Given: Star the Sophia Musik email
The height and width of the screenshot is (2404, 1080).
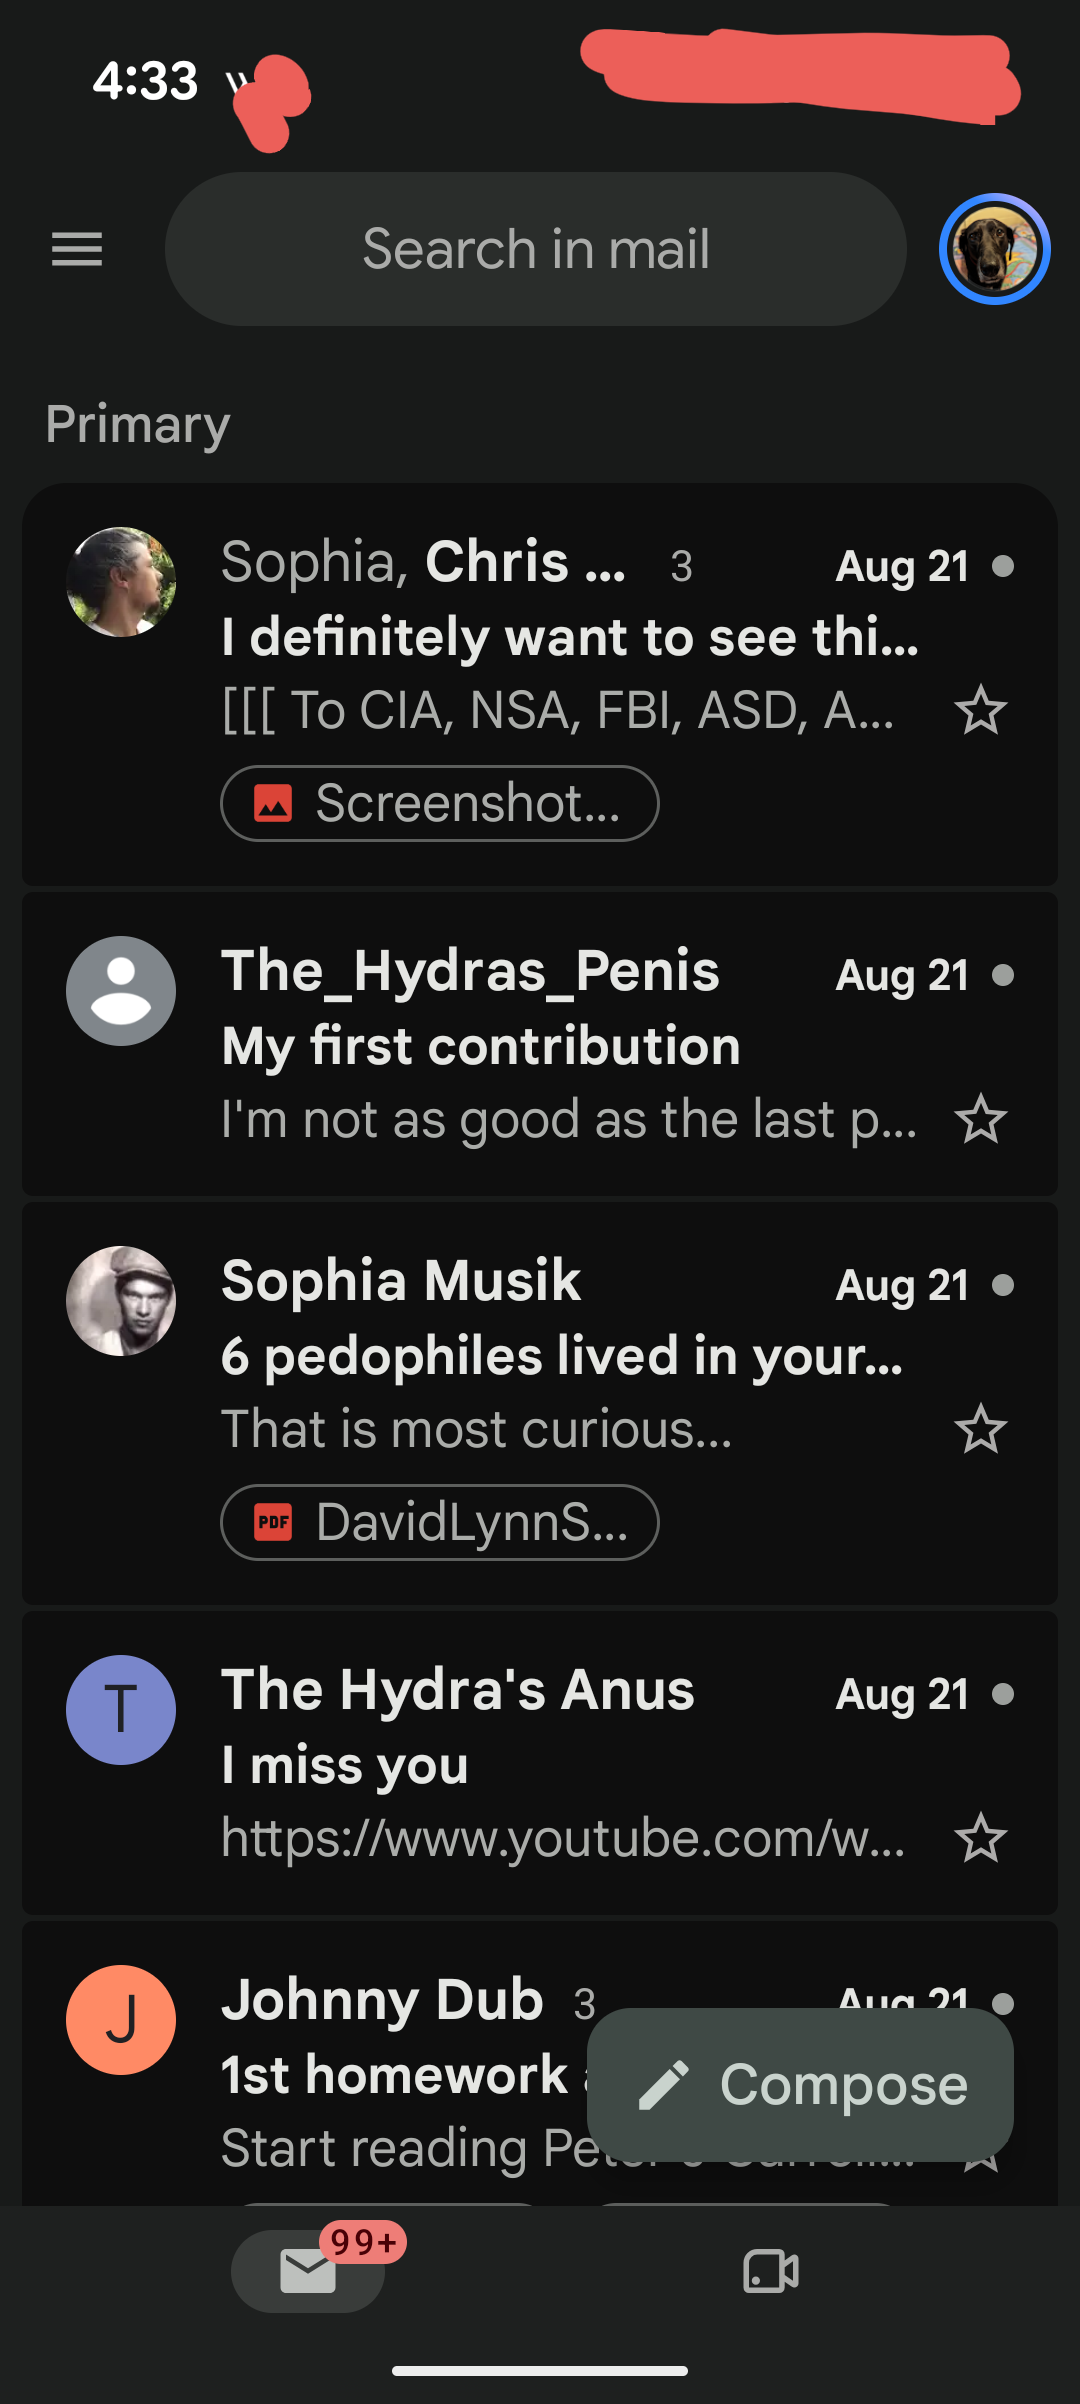Looking at the screenshot, I should 980,1429.
